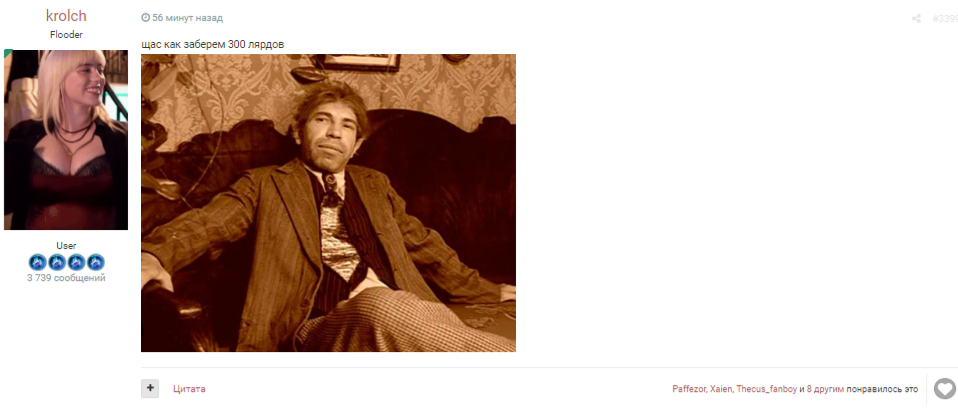The image size is (958, 412).
Task: Click the third blue rank badge
Action: click(x=76, y=263)
